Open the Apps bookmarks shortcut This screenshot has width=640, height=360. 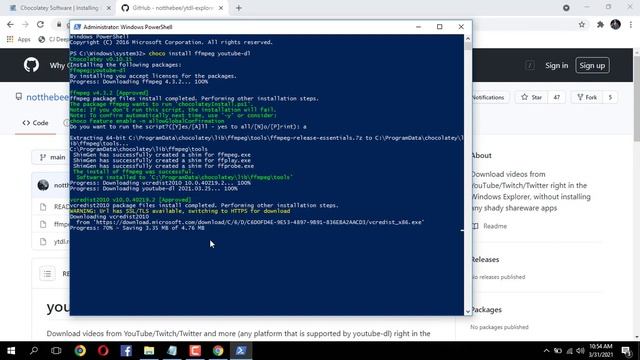(x=19, y=39)
